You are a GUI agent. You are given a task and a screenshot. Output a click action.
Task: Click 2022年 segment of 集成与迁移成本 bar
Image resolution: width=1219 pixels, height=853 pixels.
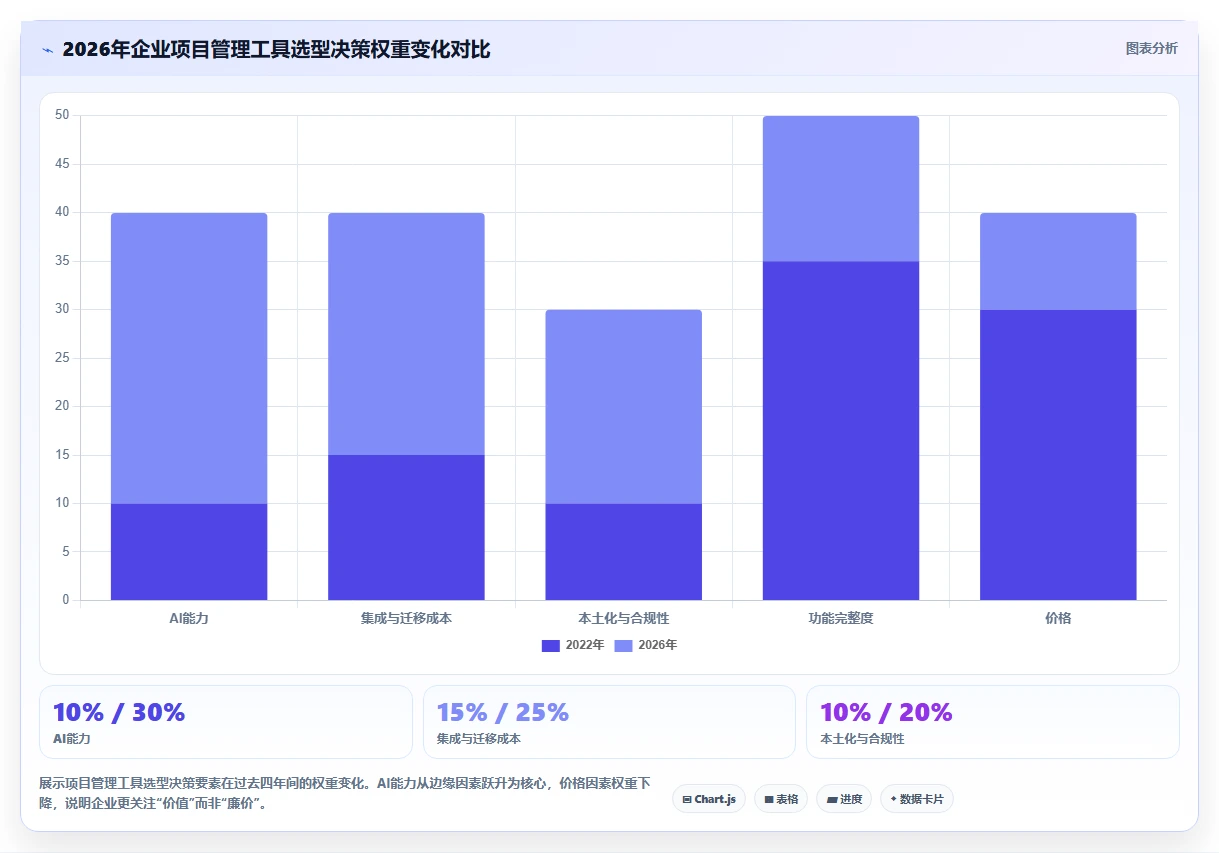(406, 527)
